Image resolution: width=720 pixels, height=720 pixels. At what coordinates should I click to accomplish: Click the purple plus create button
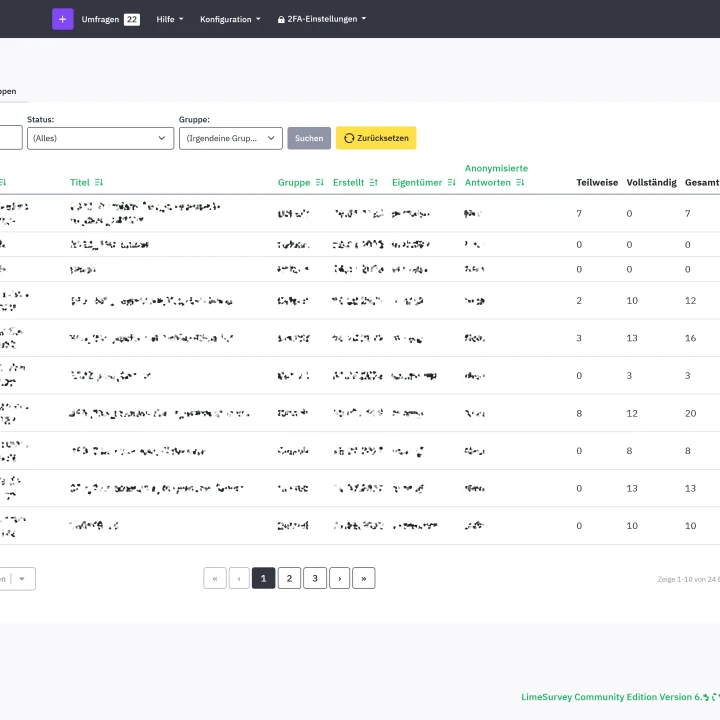click(62, 19)
